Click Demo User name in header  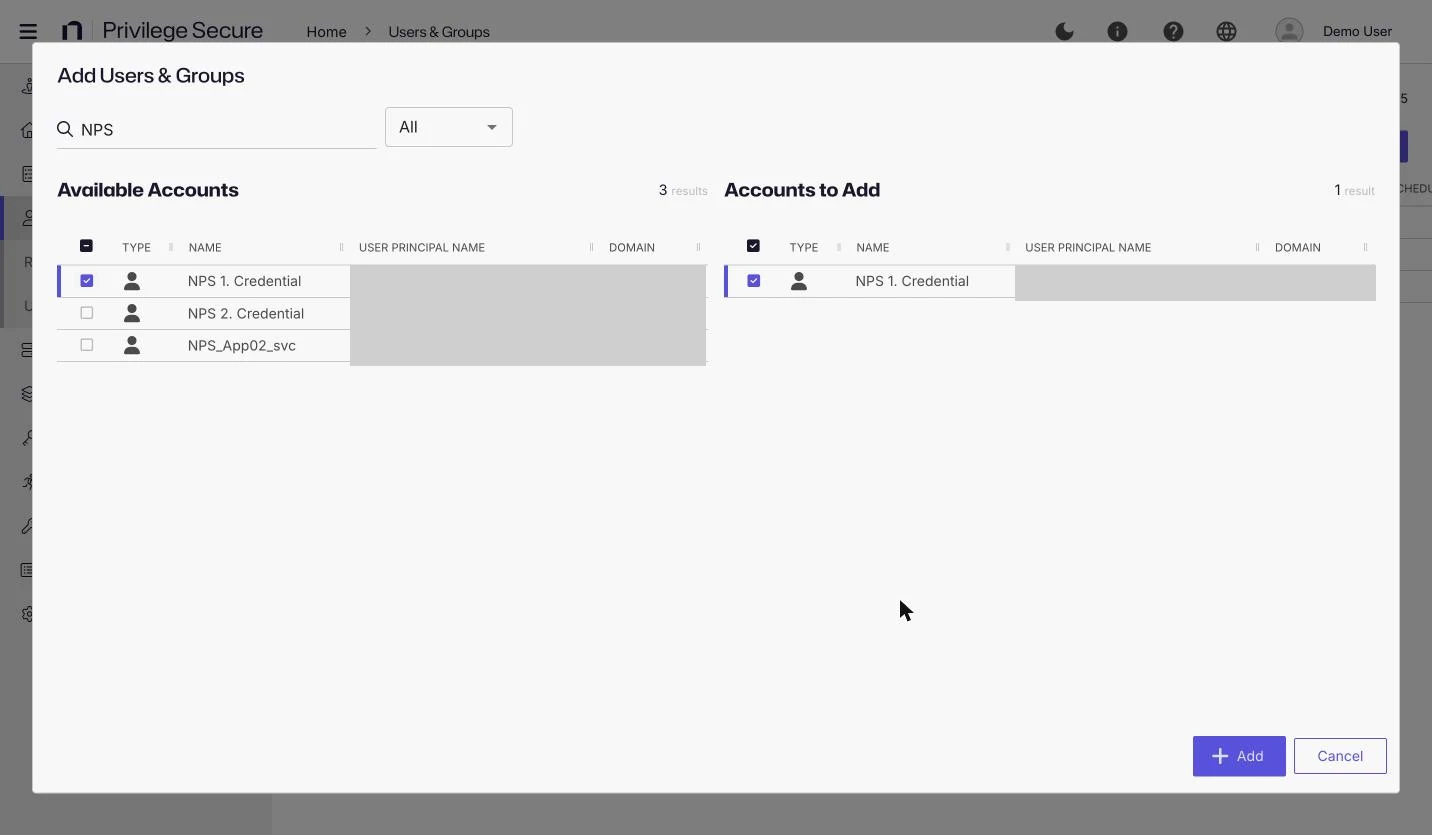[1357, 31]
